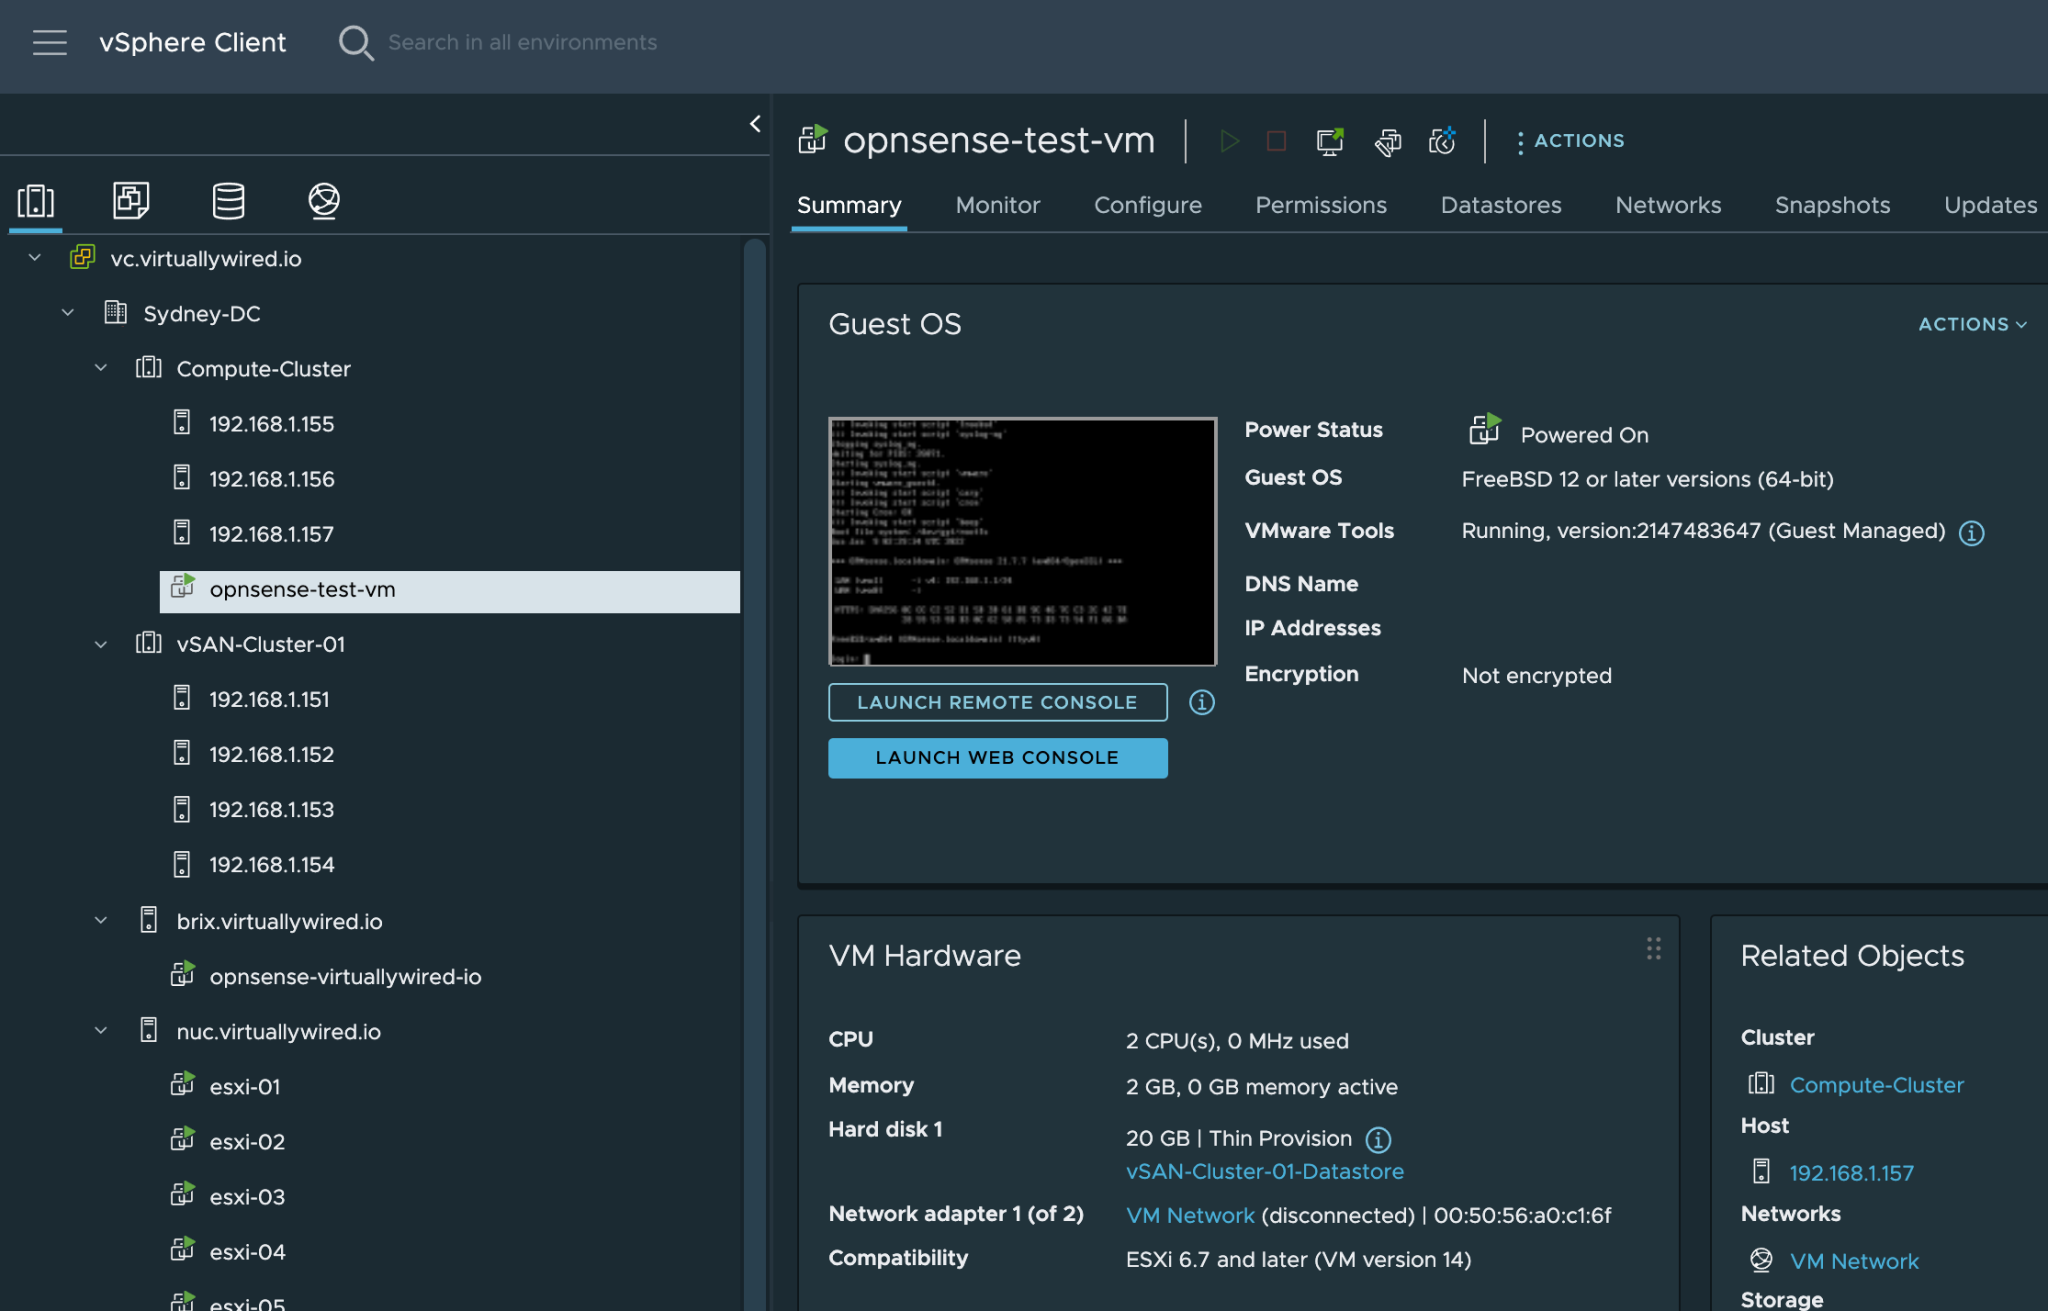The height and width of the screenshot is (1311, 2048).
Task: Select Sydney-DC datacenter in tree
Action: tap(201, 313)
